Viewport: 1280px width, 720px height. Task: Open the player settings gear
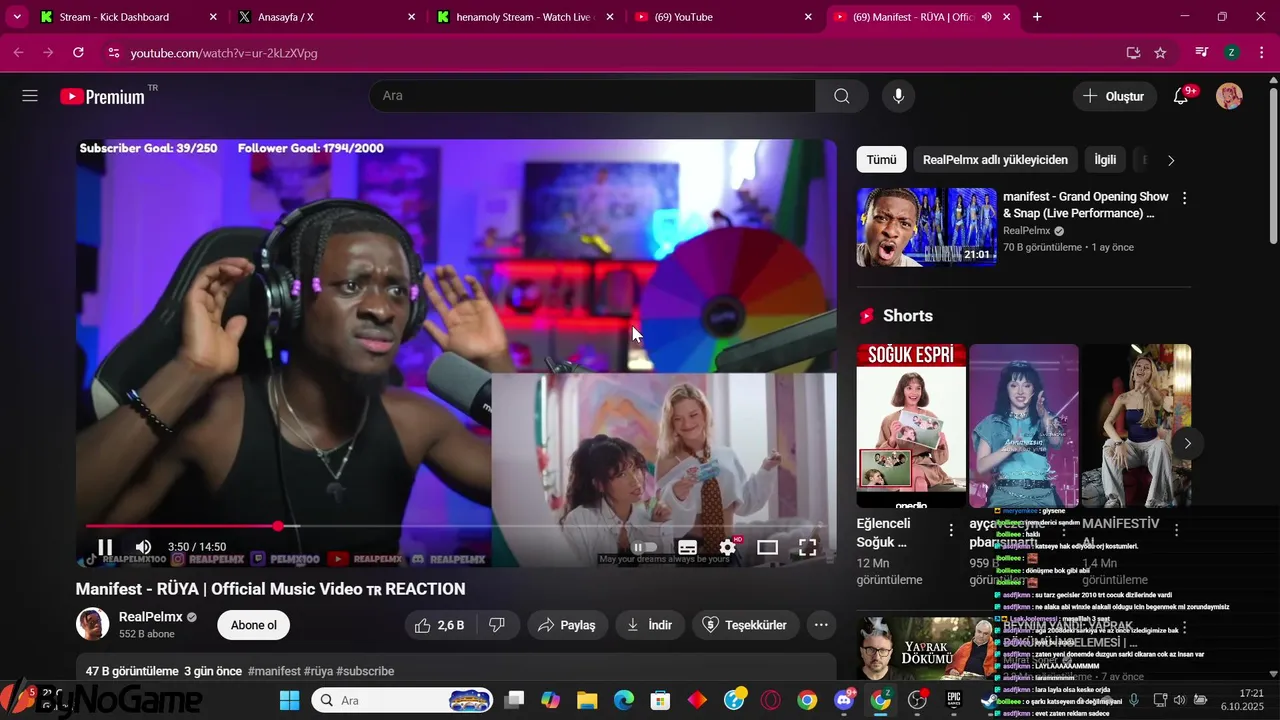728,547
